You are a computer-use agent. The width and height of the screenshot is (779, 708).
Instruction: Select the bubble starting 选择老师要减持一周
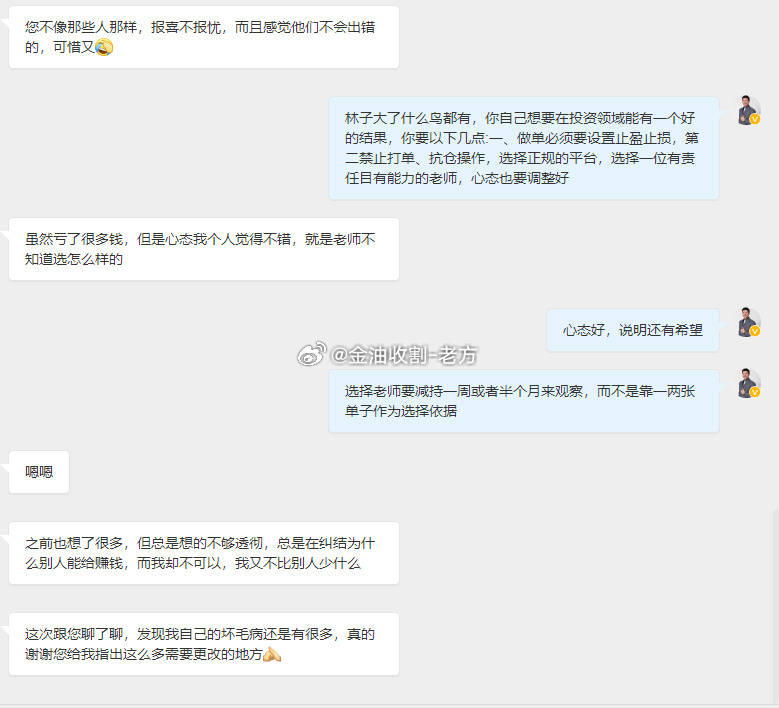524,401
